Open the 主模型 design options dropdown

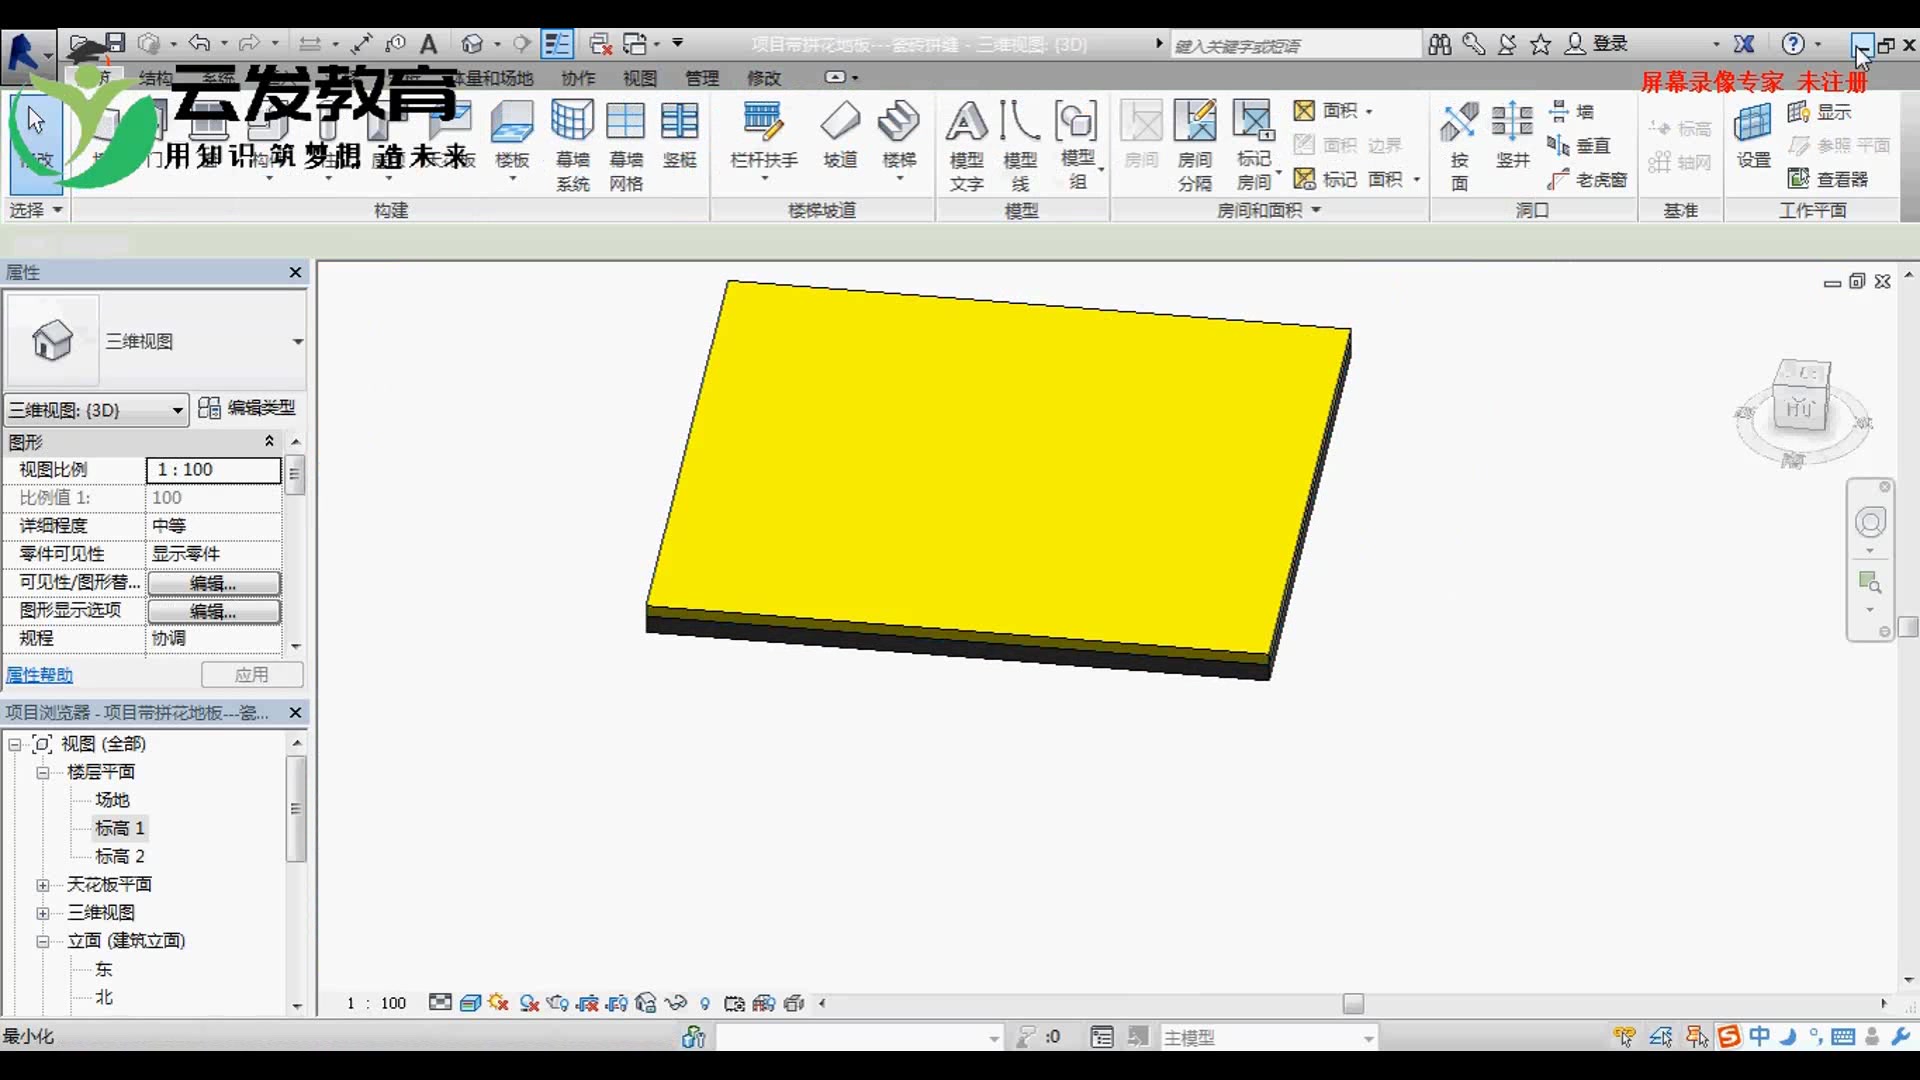tap(1268, 1038)
